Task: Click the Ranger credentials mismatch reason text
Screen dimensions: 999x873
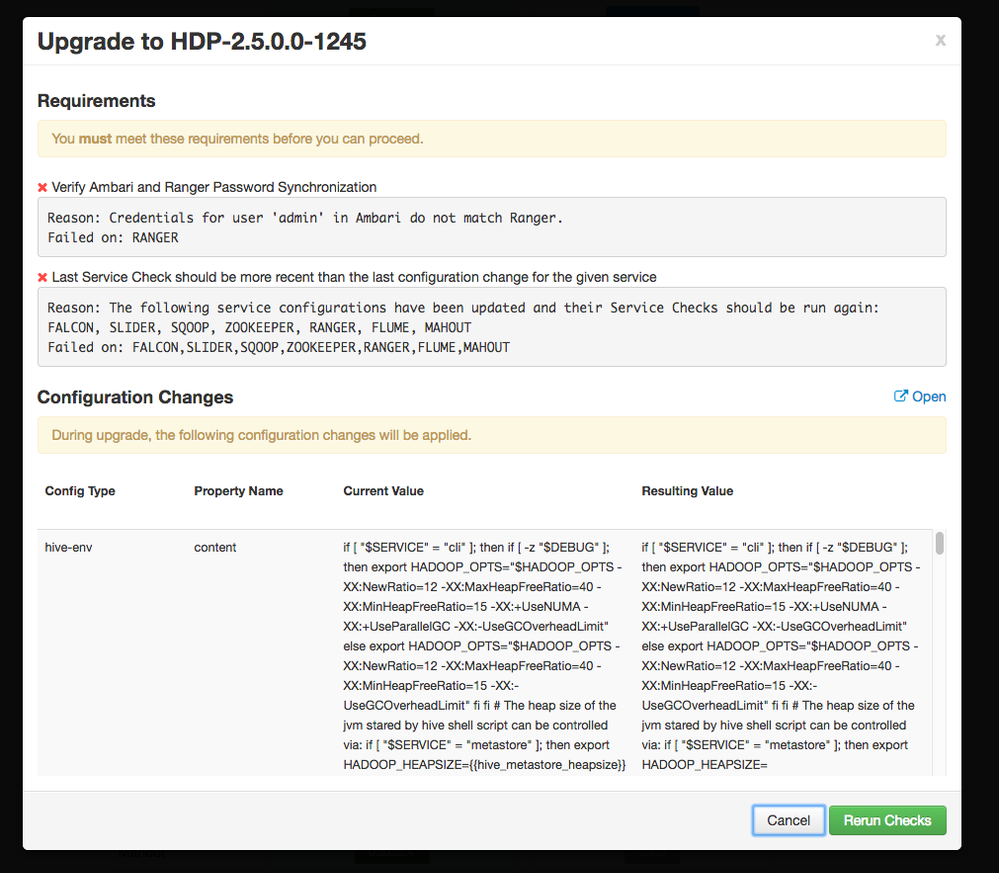Action: coord(305,218)
